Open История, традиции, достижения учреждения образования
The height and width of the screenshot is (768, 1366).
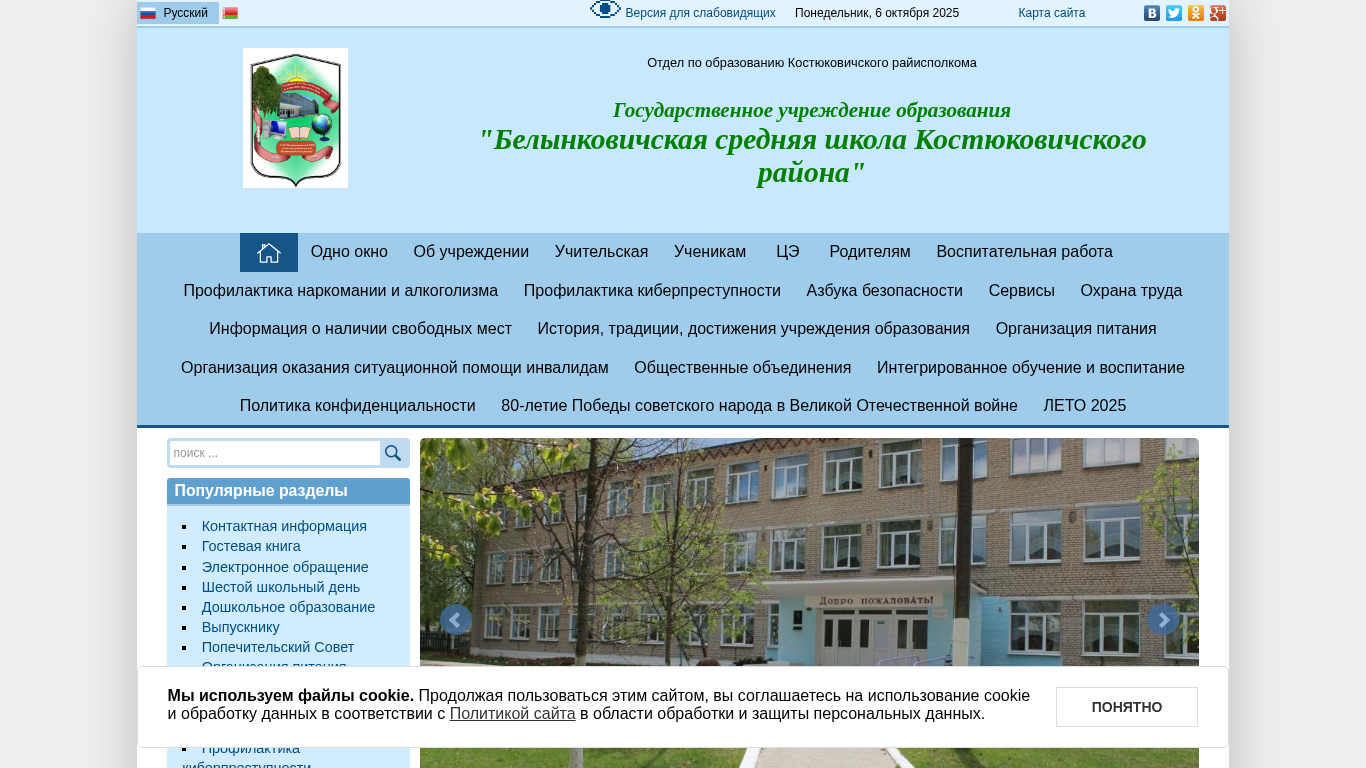tap(754, 329)
